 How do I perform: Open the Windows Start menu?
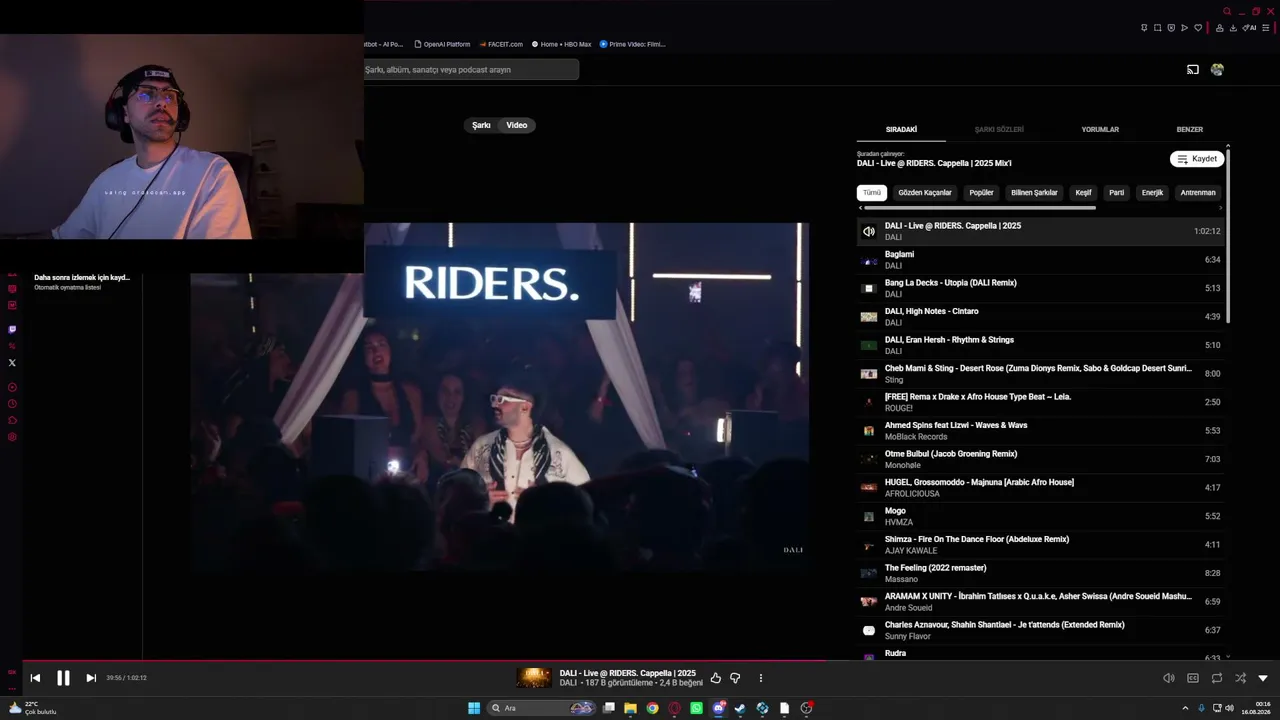pos(474,708)
